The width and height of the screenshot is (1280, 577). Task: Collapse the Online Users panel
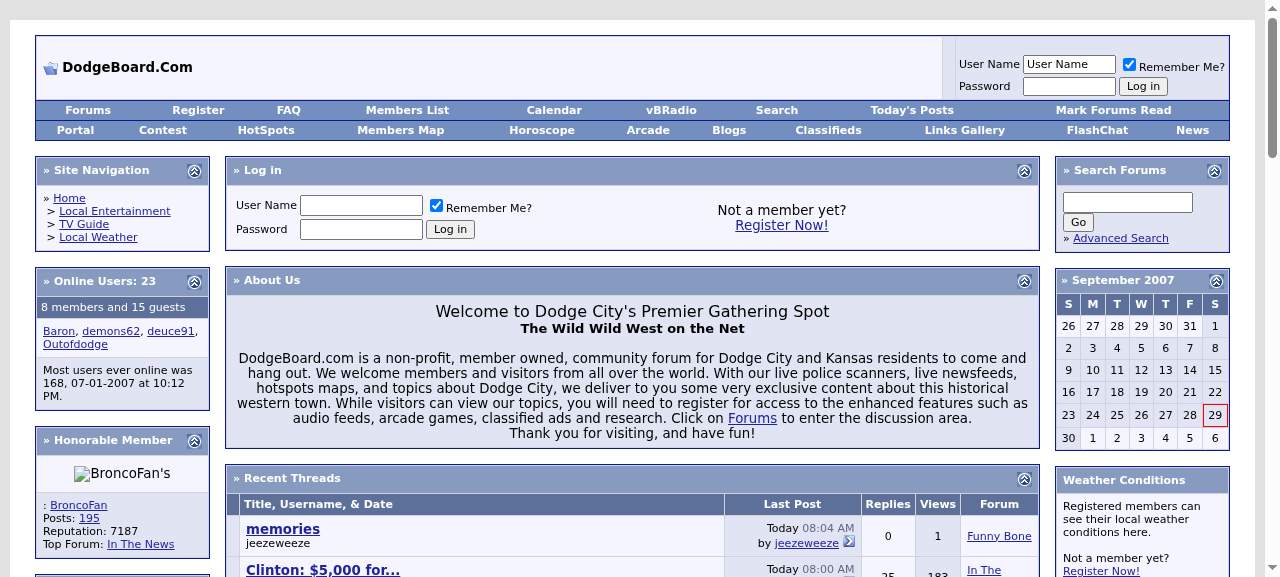click(x=194, y=282)
